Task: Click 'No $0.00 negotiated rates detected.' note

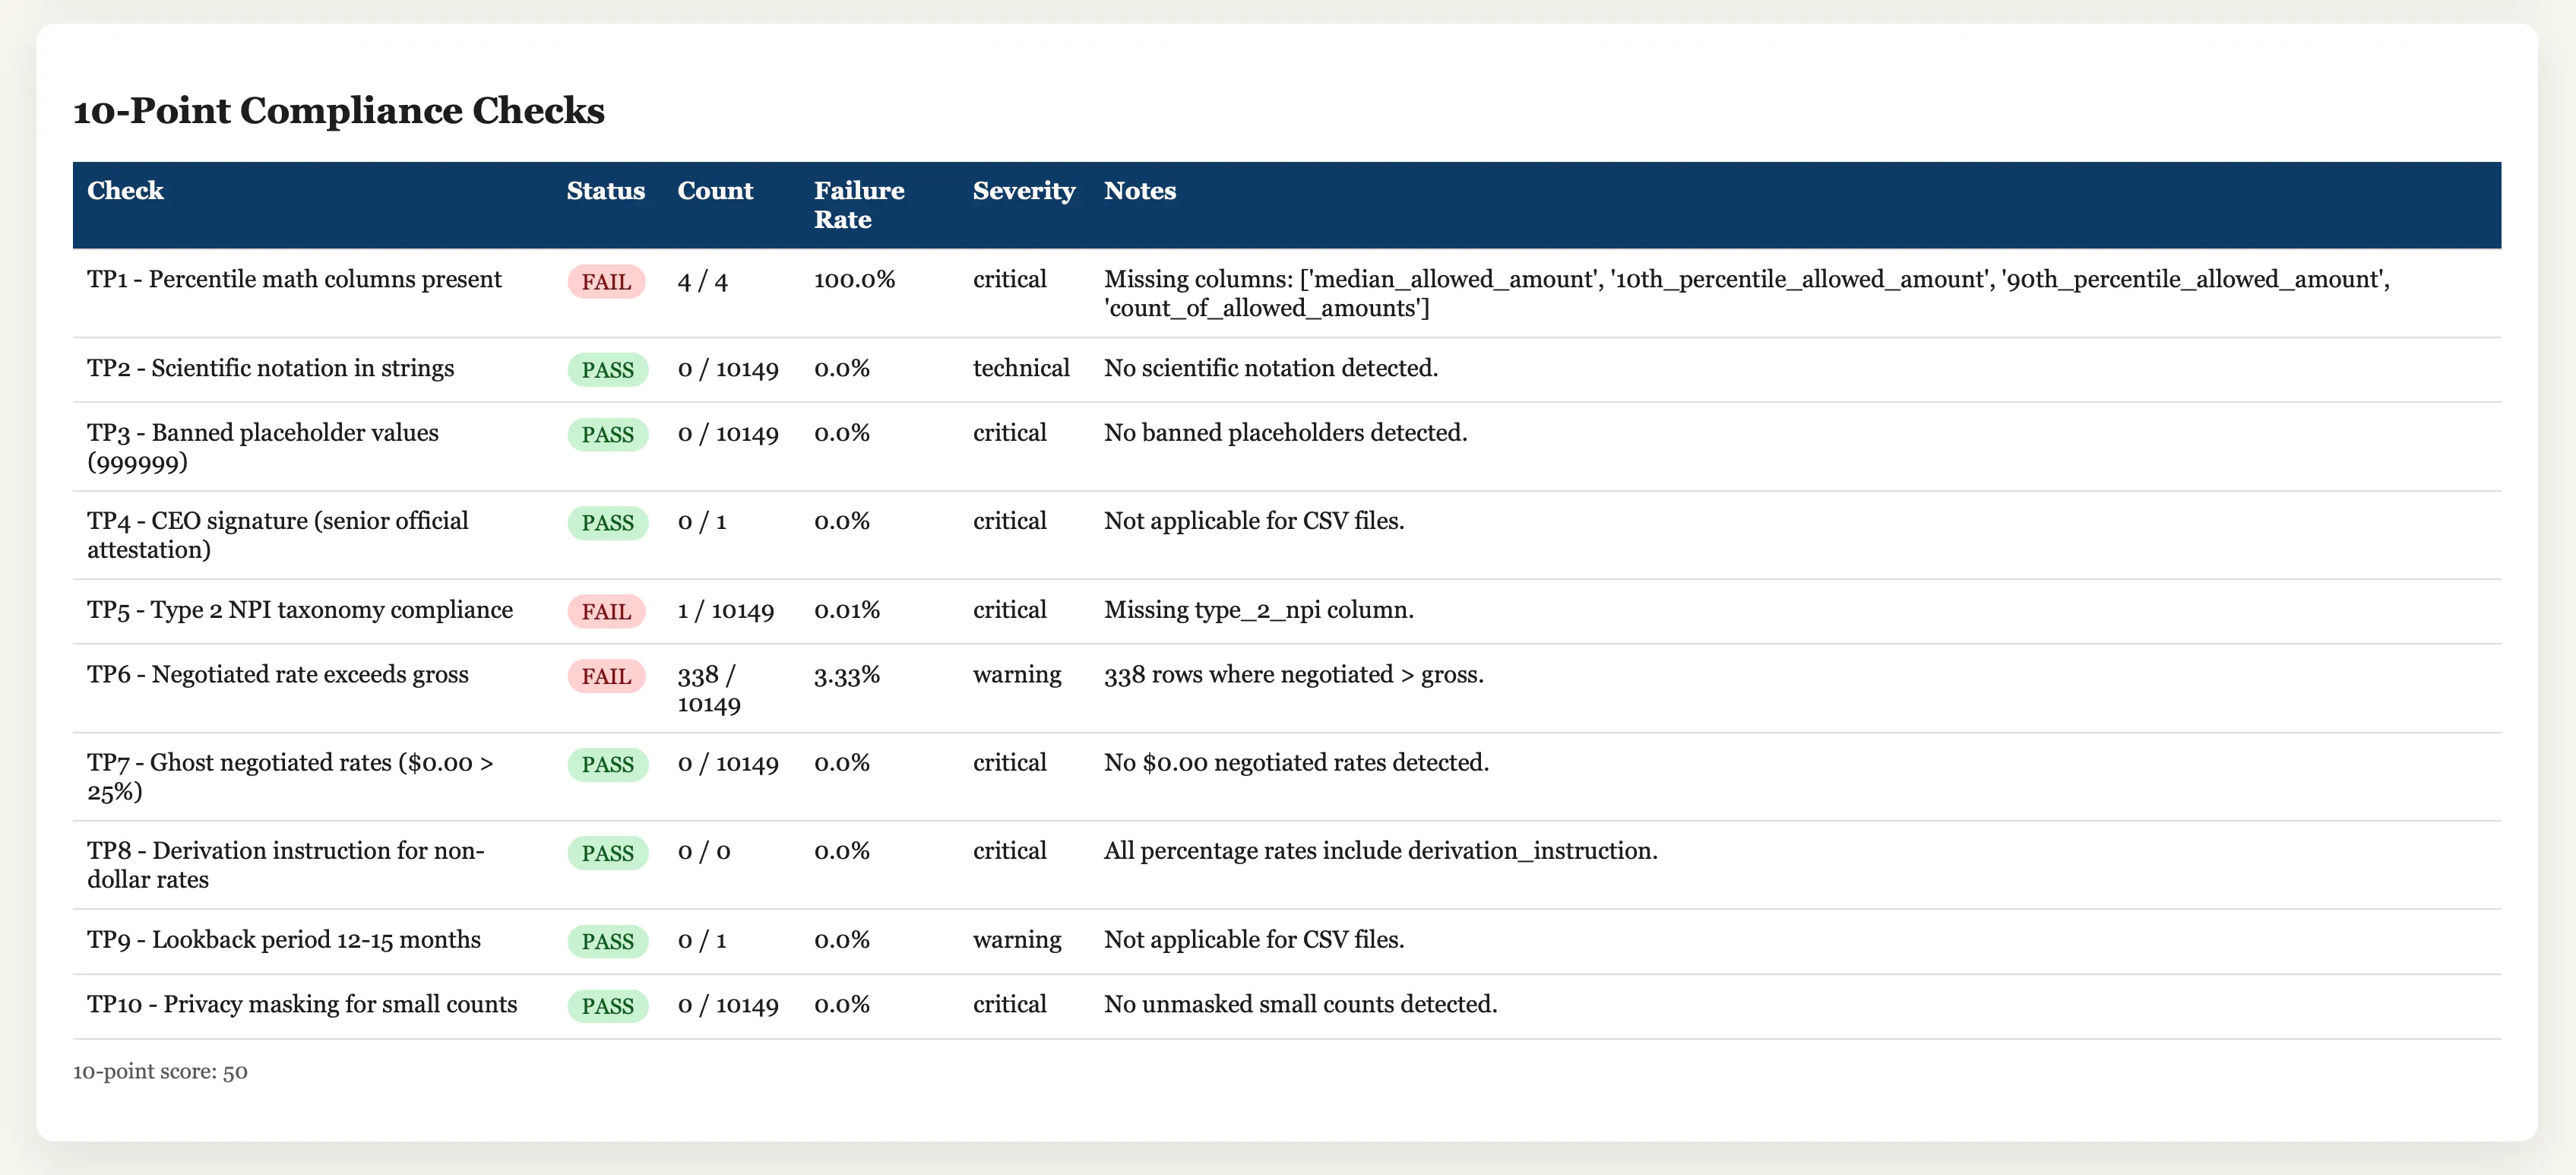Action: (x=1296, y=762)
